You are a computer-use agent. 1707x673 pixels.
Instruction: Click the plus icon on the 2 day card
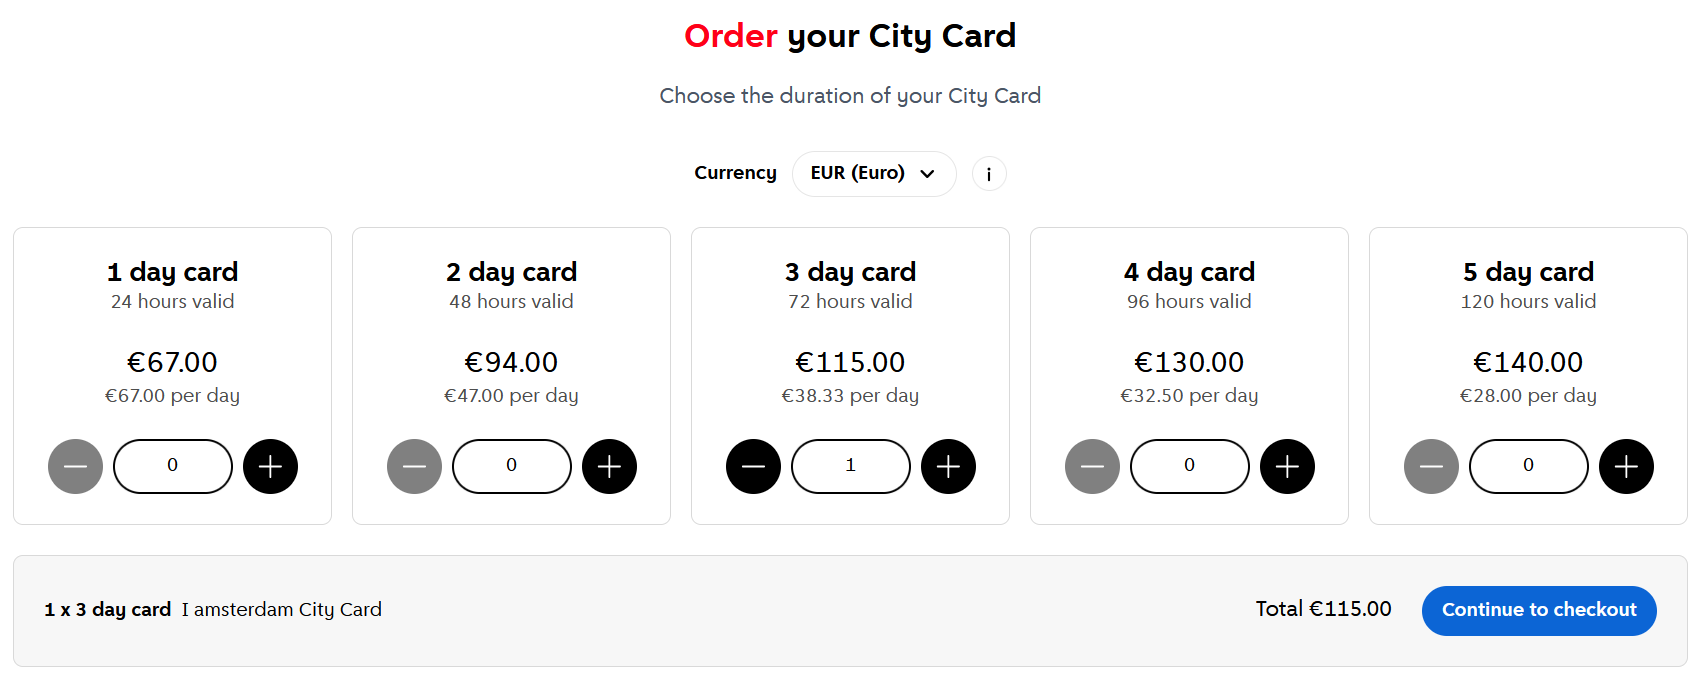pyautogui.click(x=609, y=466)
